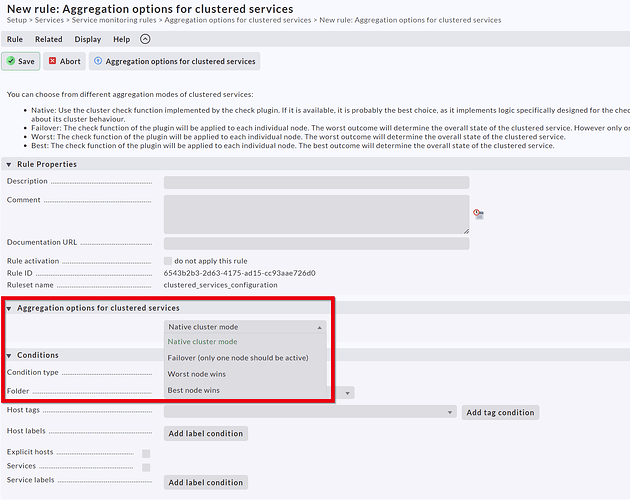Tick the Explicit hosts checkbox
The image size is (630, 500).
coord(146,453)
